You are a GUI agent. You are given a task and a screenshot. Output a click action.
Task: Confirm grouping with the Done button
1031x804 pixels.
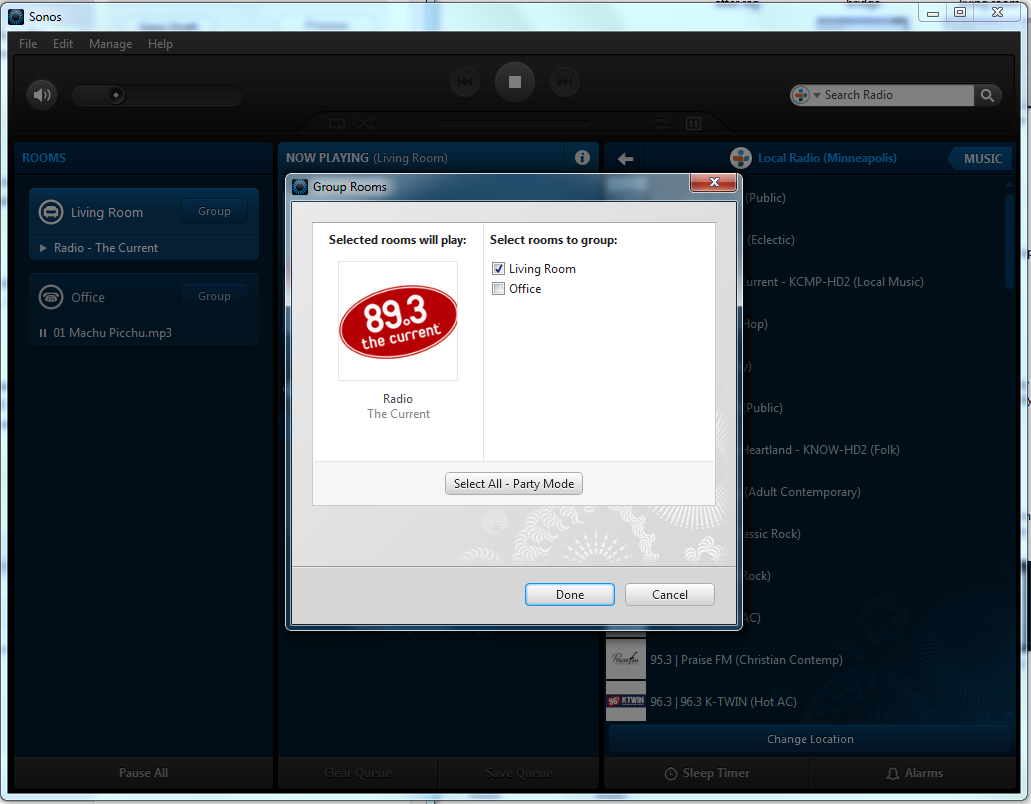click(569, 595)
